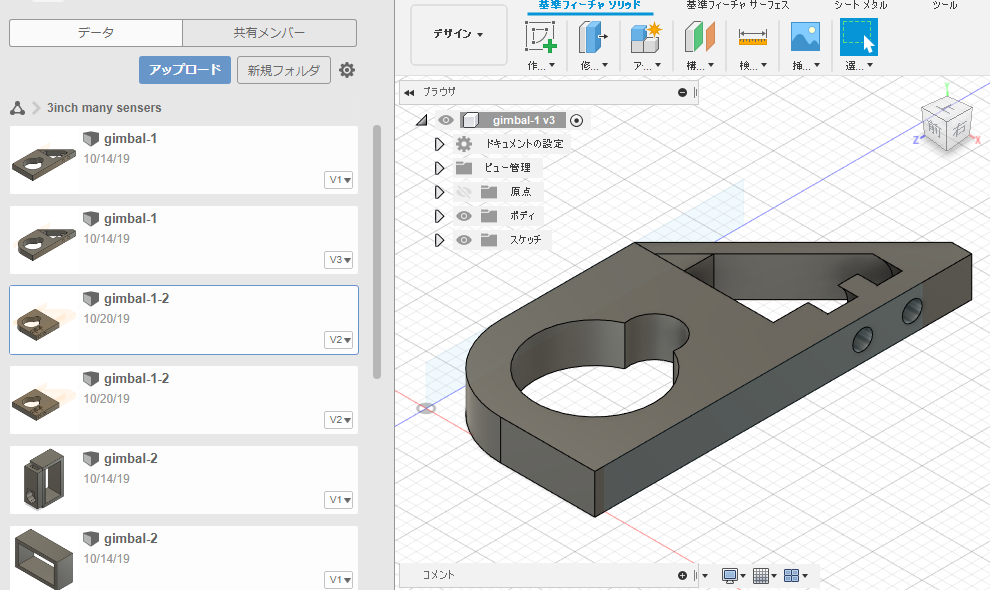Click the top face of the ViewCube

click(x=946, y=109)
